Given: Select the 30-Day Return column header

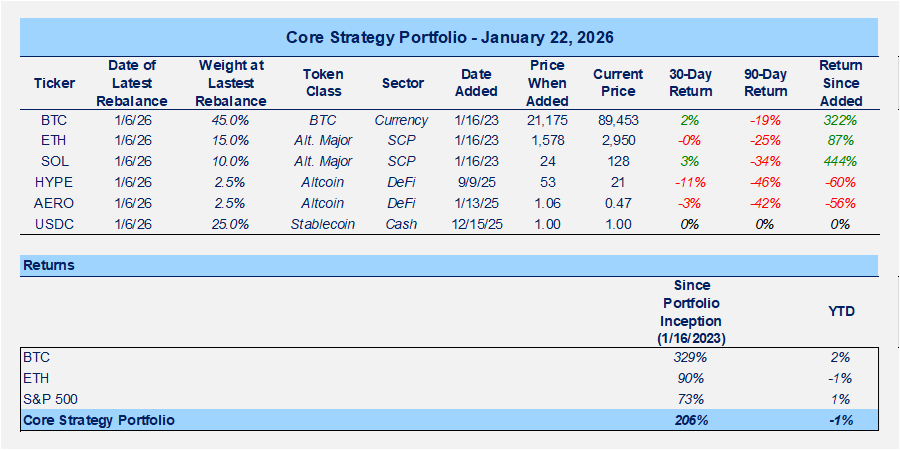Looking at the screenshot, I should 690,83.
